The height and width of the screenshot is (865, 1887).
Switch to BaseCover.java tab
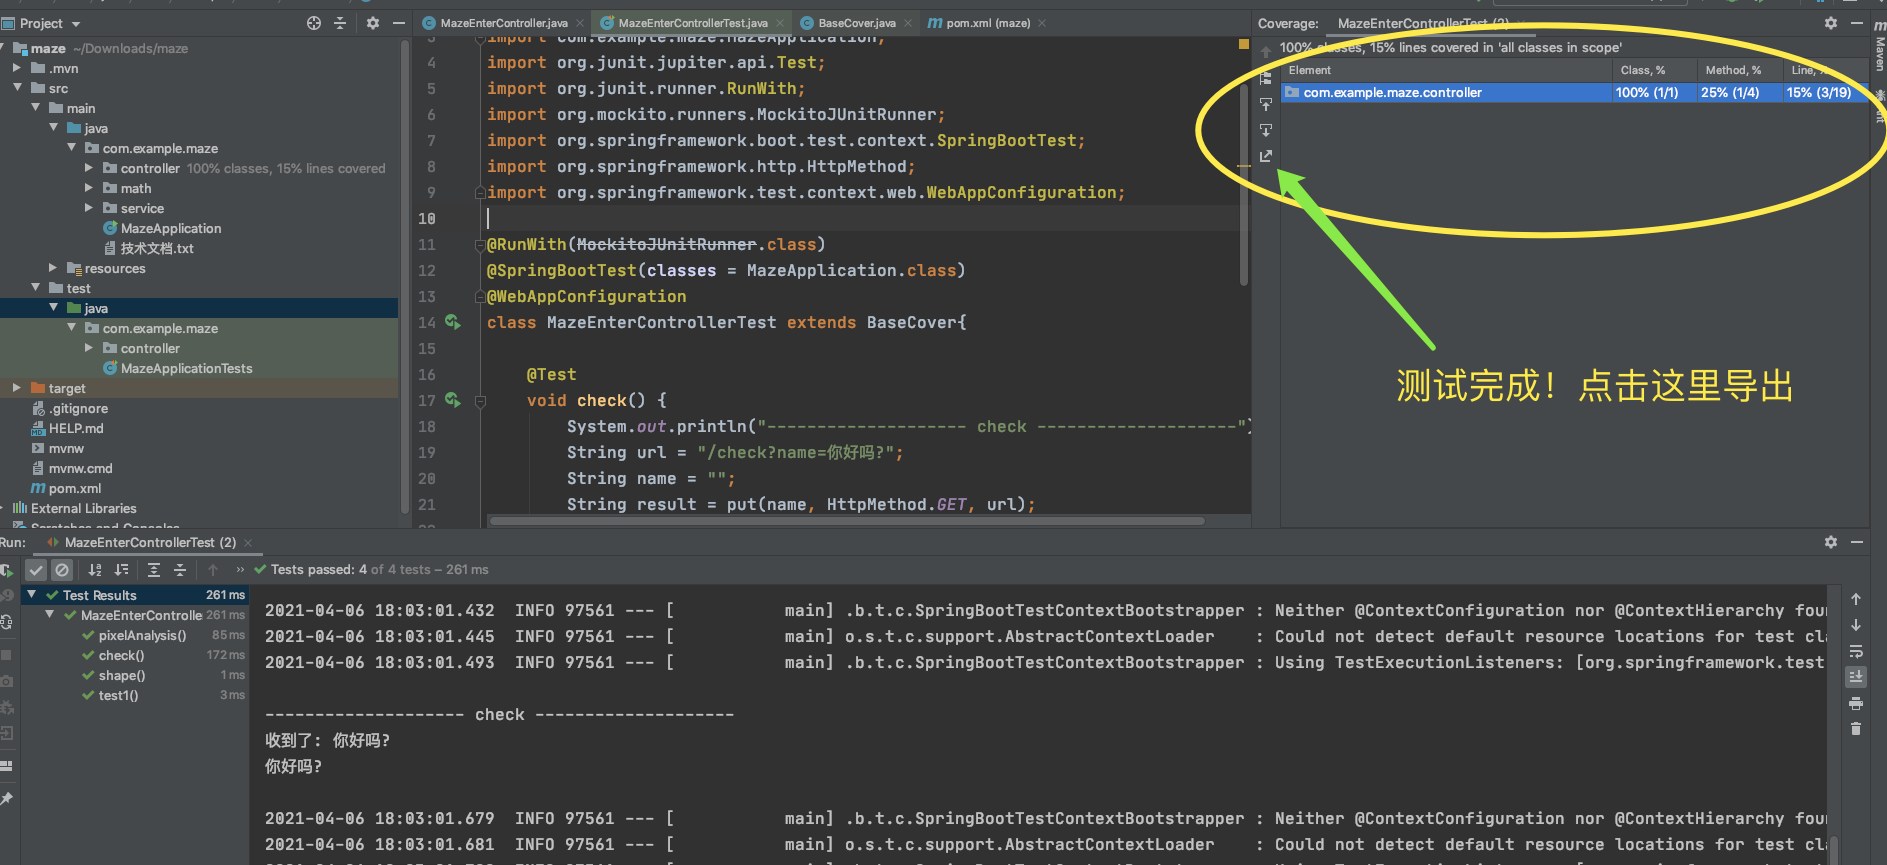(x=857, y=23)
